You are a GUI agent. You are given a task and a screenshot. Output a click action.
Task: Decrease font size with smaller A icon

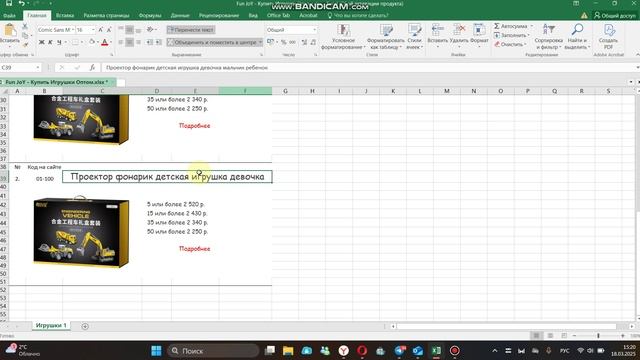pos(109,30)
